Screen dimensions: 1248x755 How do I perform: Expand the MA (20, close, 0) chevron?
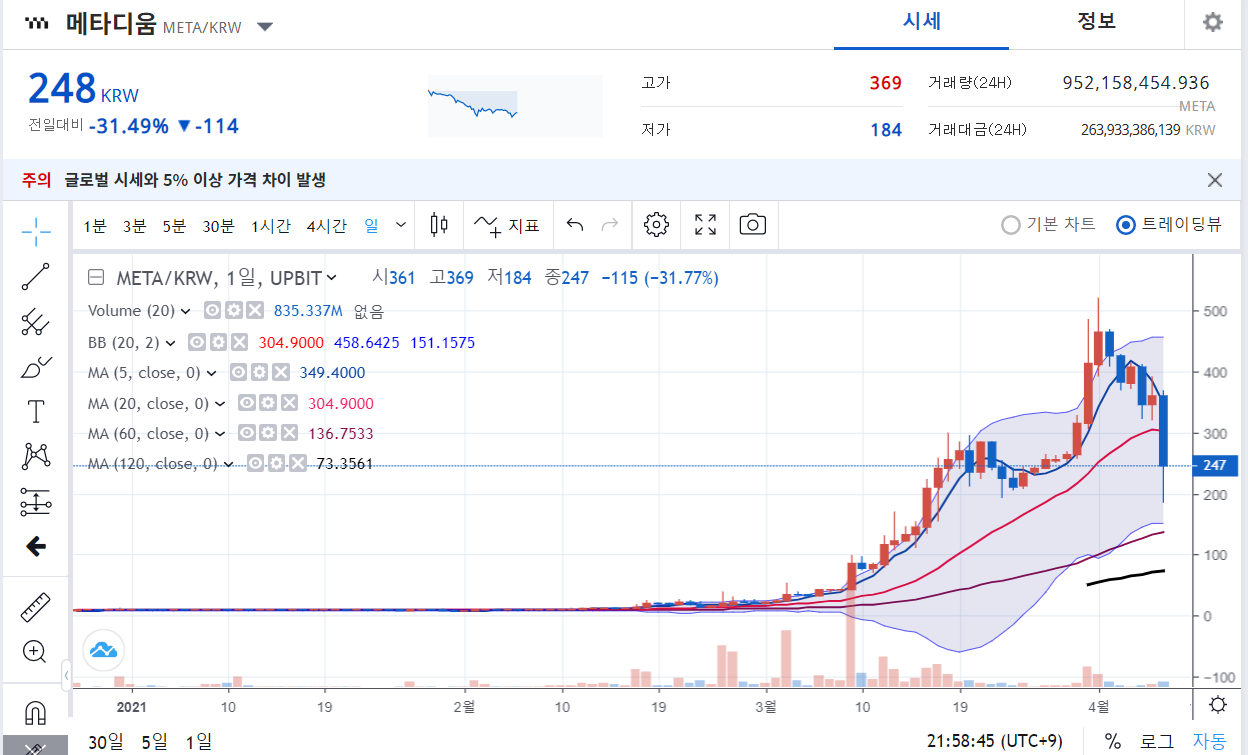pos(219,403)
